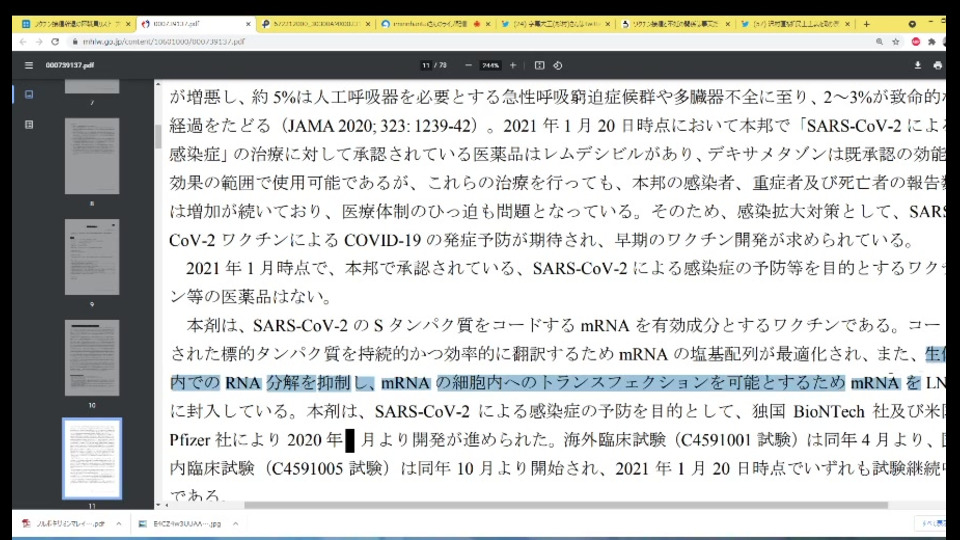Click the red extension icon in toolbar
This screenshot has height=540, width=960.
(x=915, y=42)
